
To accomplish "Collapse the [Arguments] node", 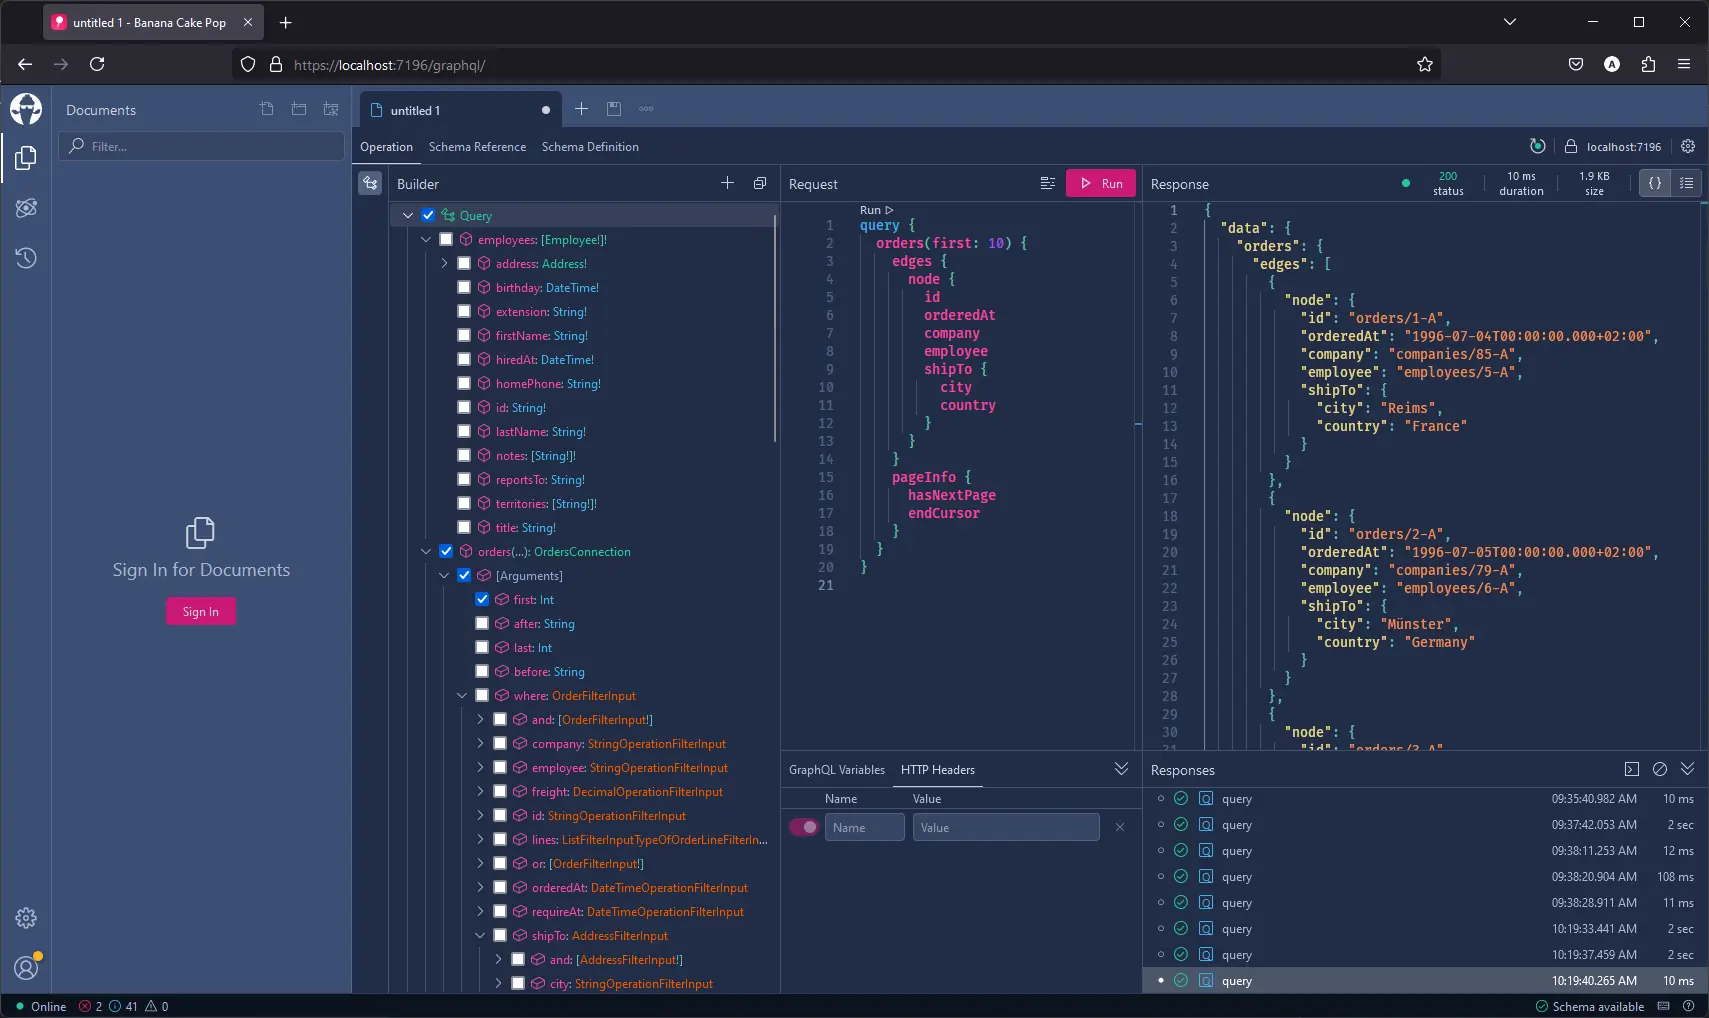I will 444,575.
